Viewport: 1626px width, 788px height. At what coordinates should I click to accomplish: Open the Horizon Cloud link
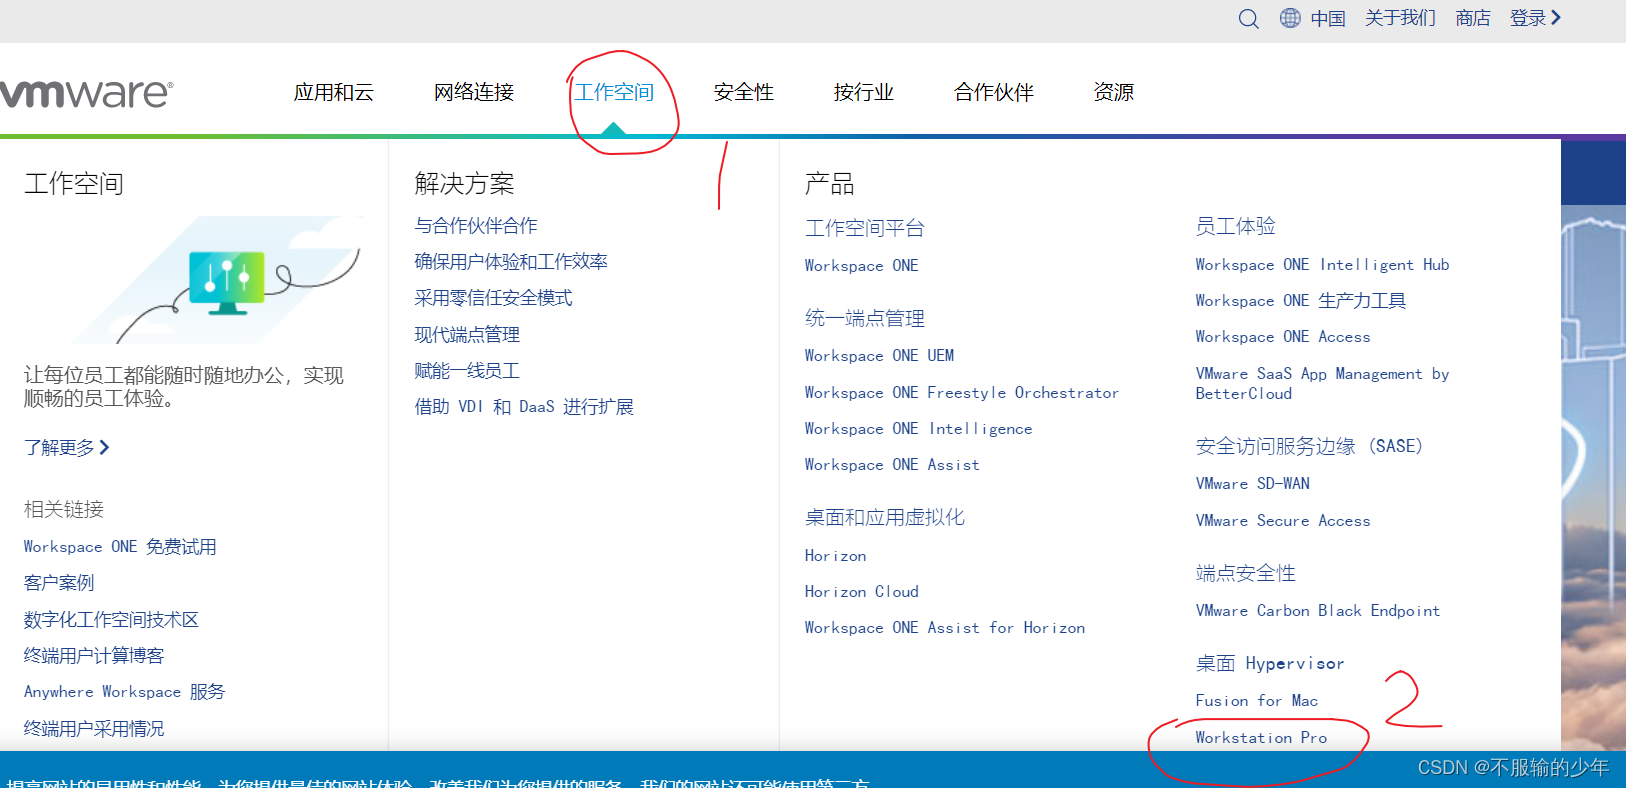tap(861, 592)
